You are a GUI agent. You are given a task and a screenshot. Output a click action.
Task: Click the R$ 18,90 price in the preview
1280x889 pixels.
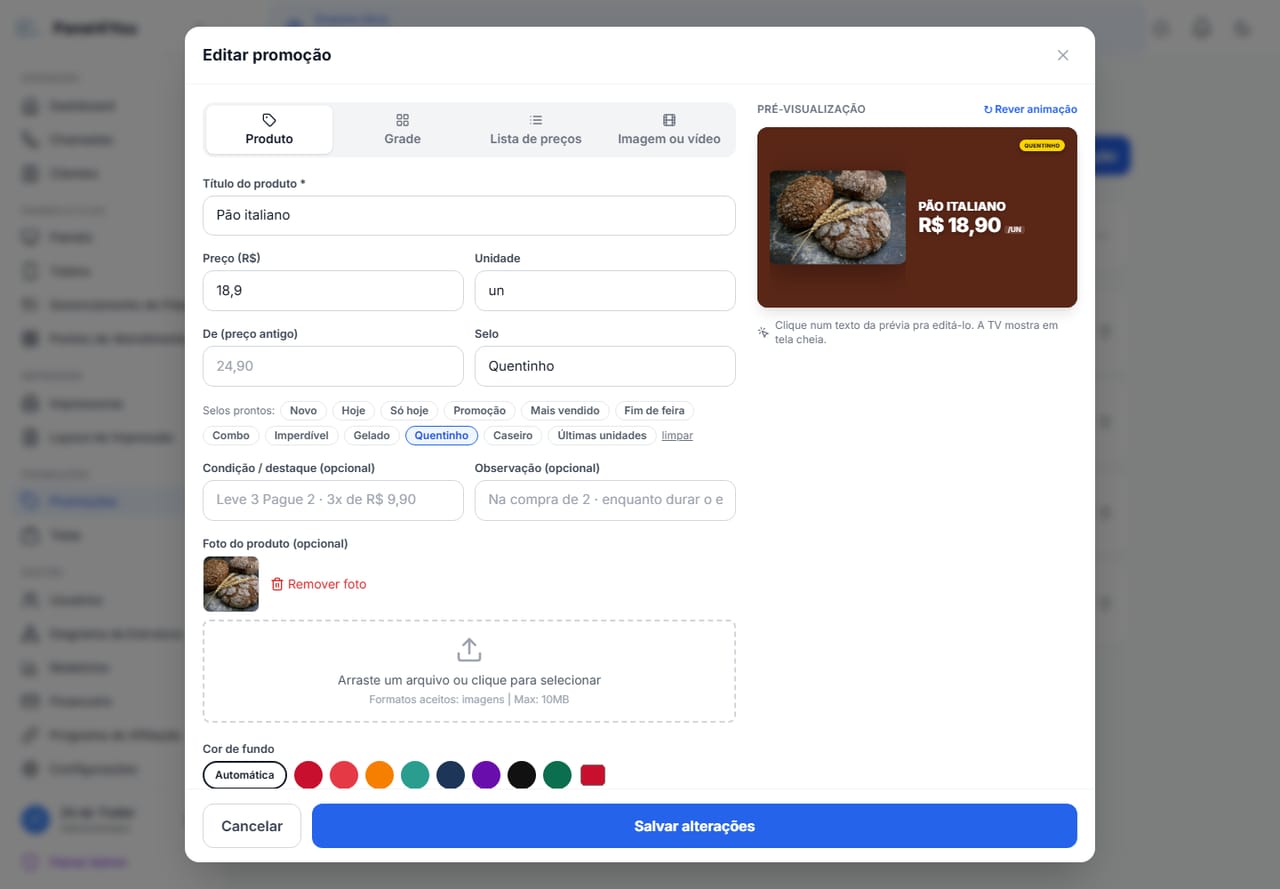960,225
